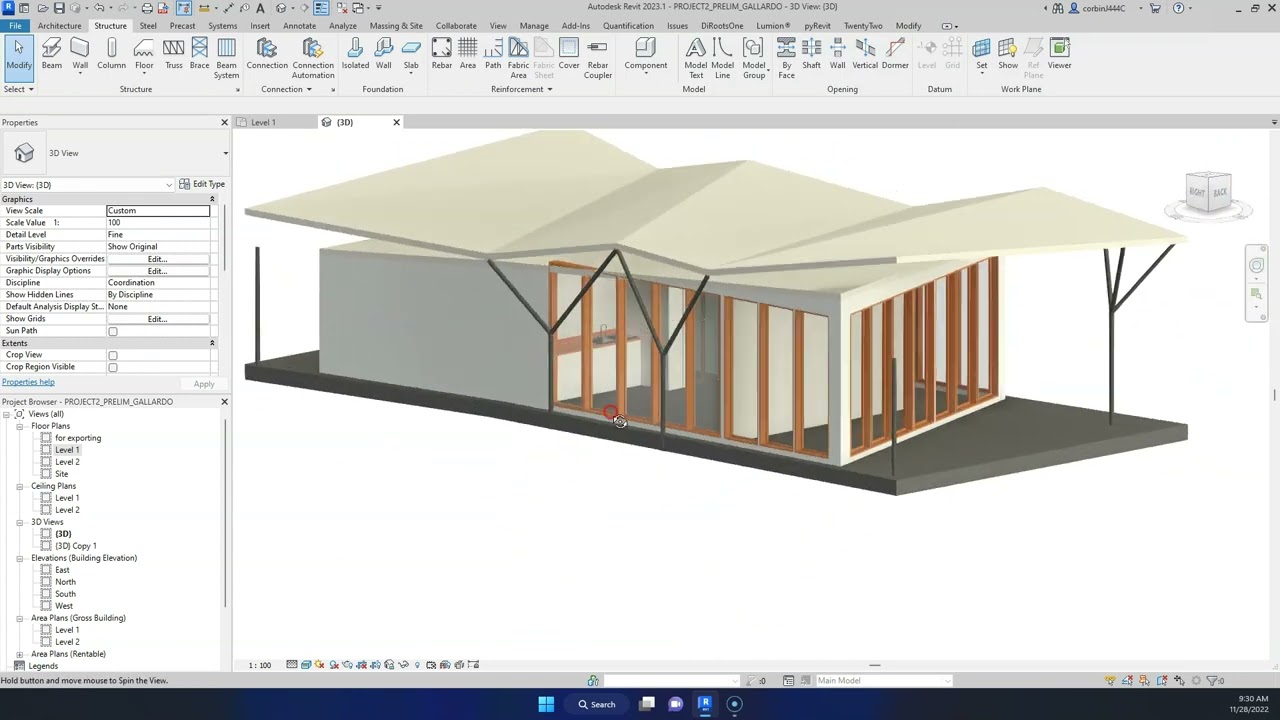
Task: Click Edit for Graphic Display Options
Action: [157, 271]
